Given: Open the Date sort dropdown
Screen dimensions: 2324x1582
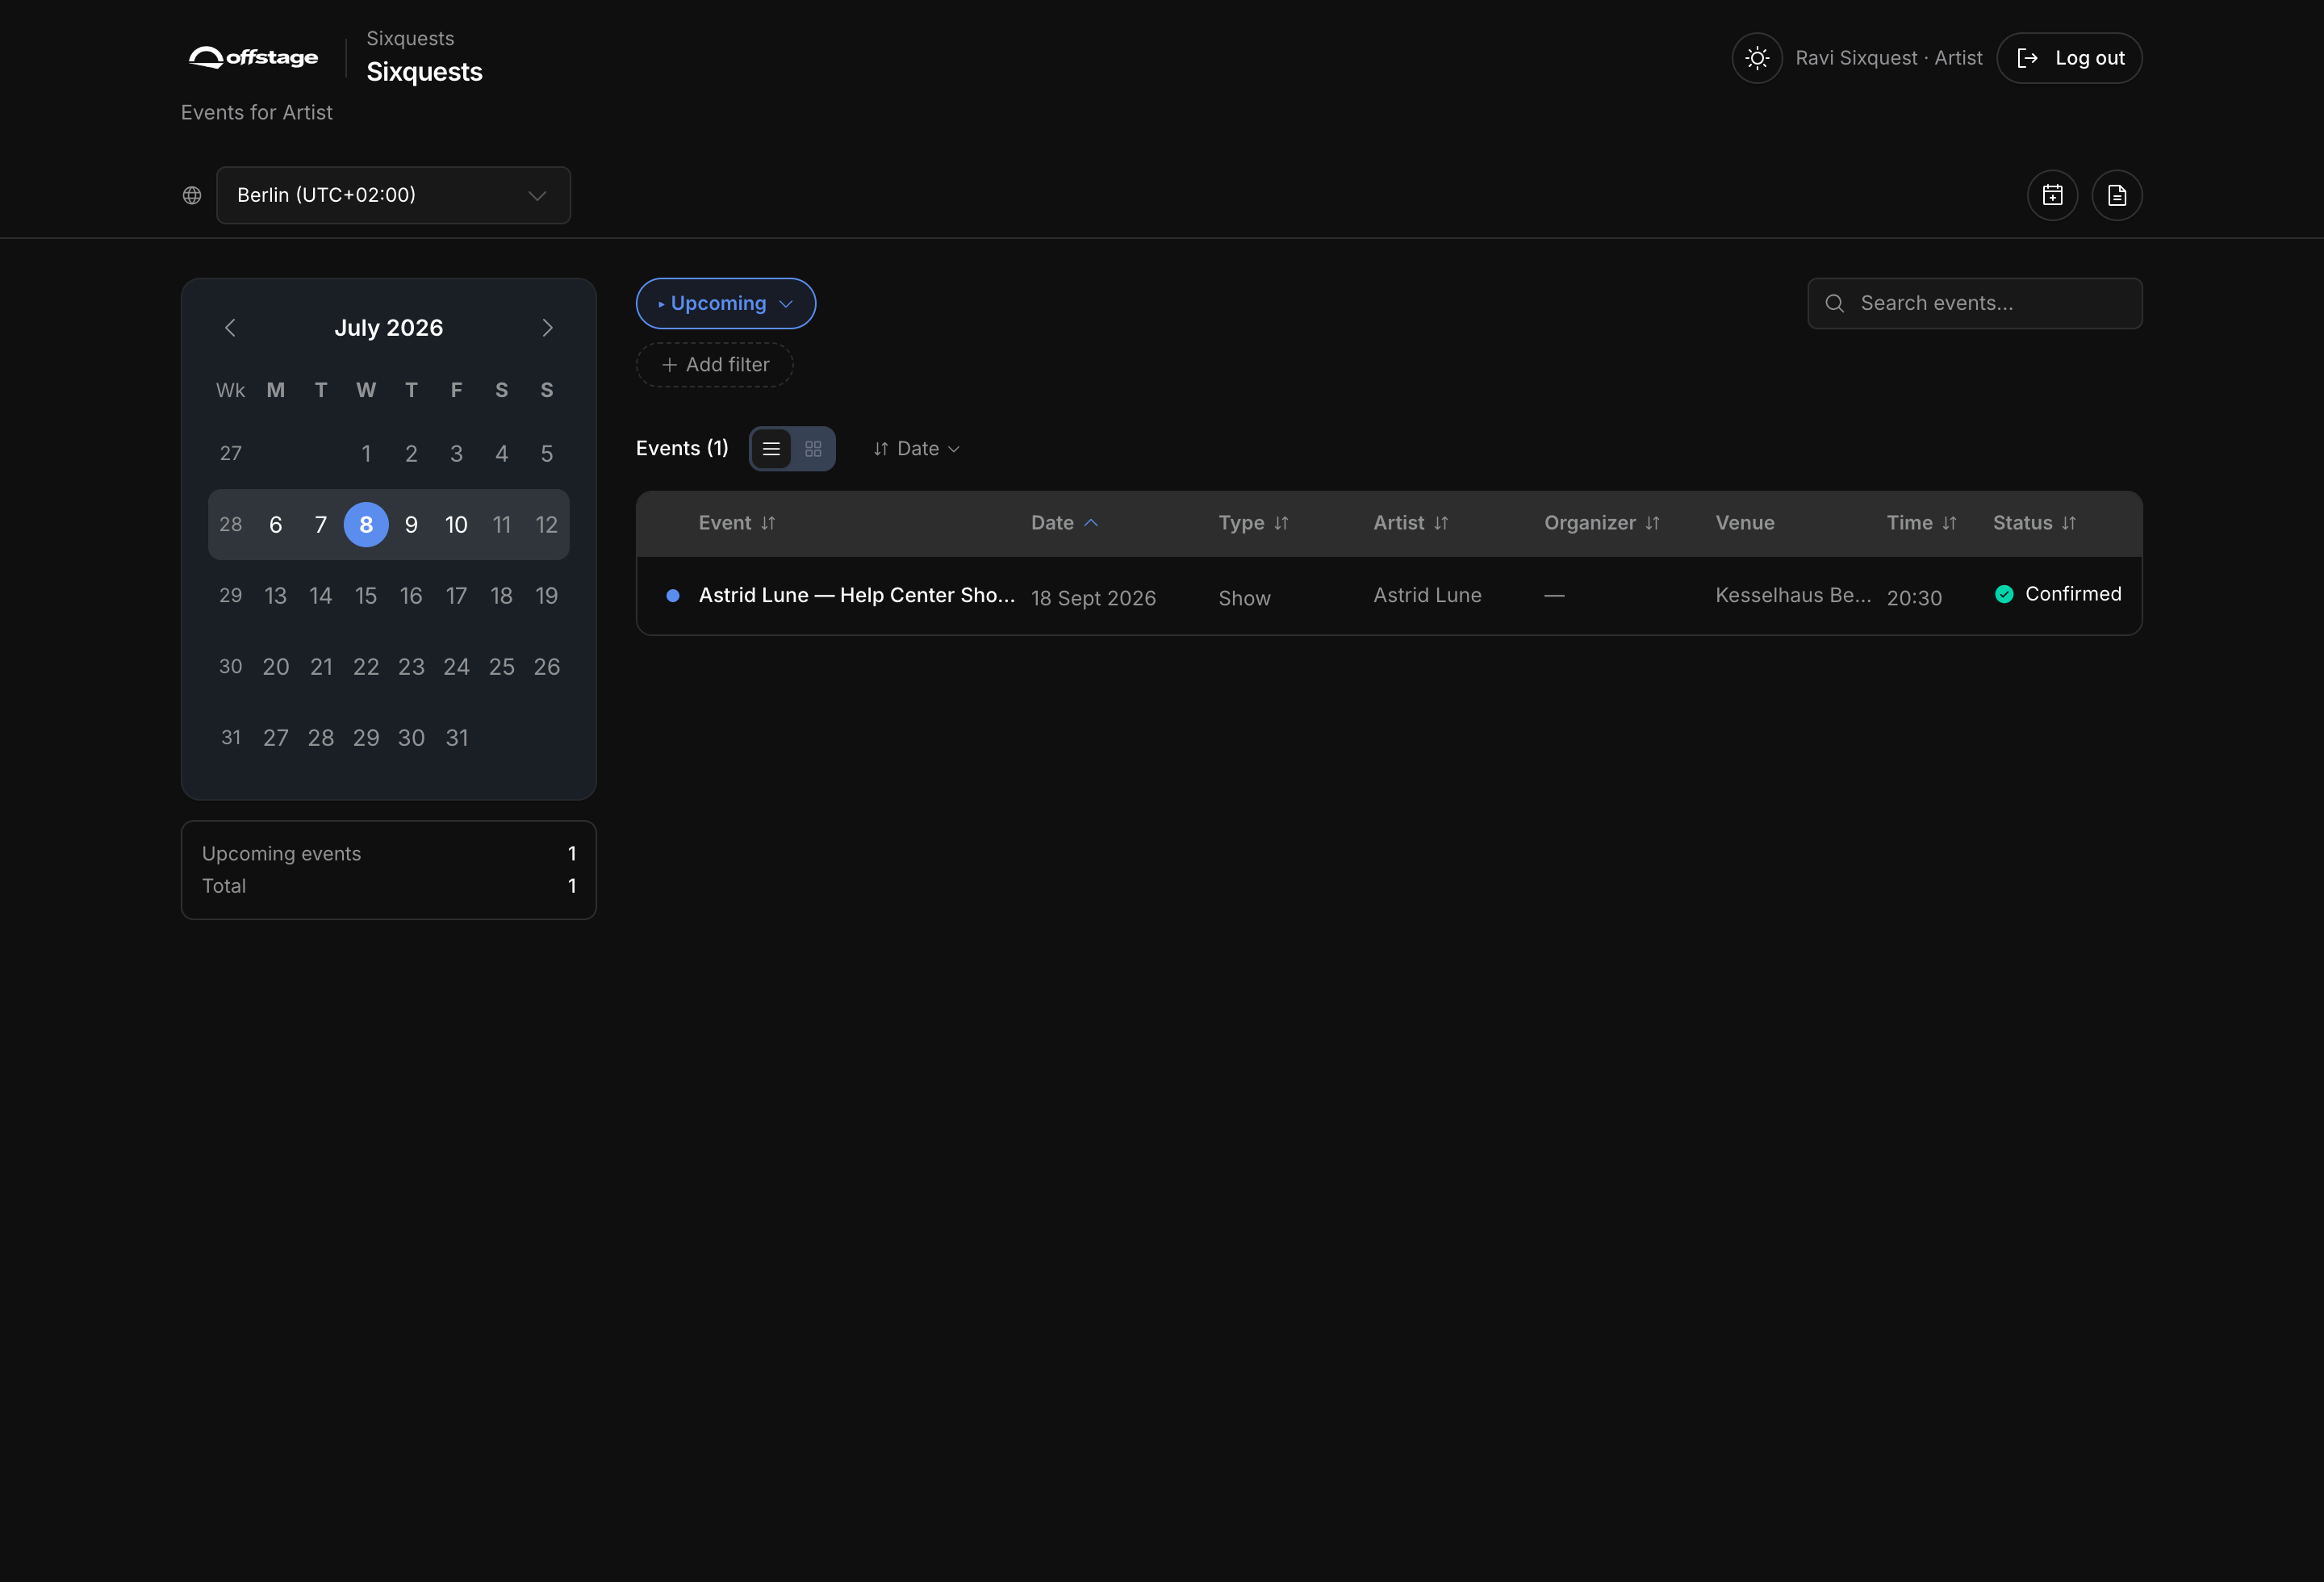Looking at the screenshot, I should click(x=917, y=449).
